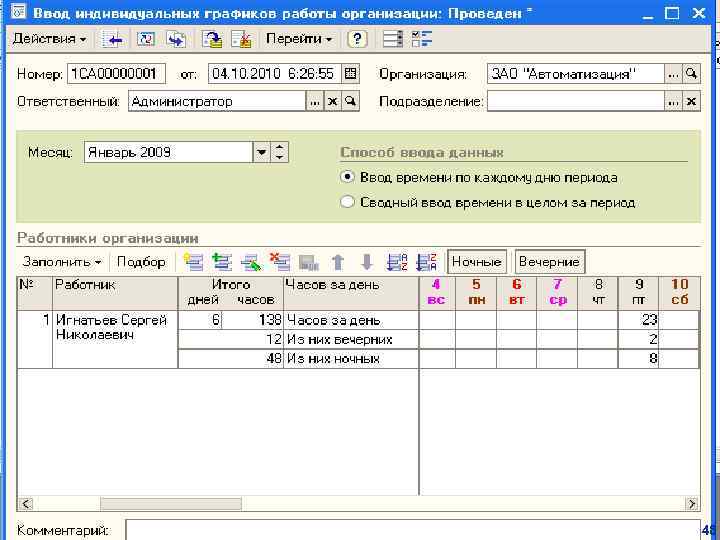
Task: Toggle the Вечерние button
Action: tap(550, 262)
